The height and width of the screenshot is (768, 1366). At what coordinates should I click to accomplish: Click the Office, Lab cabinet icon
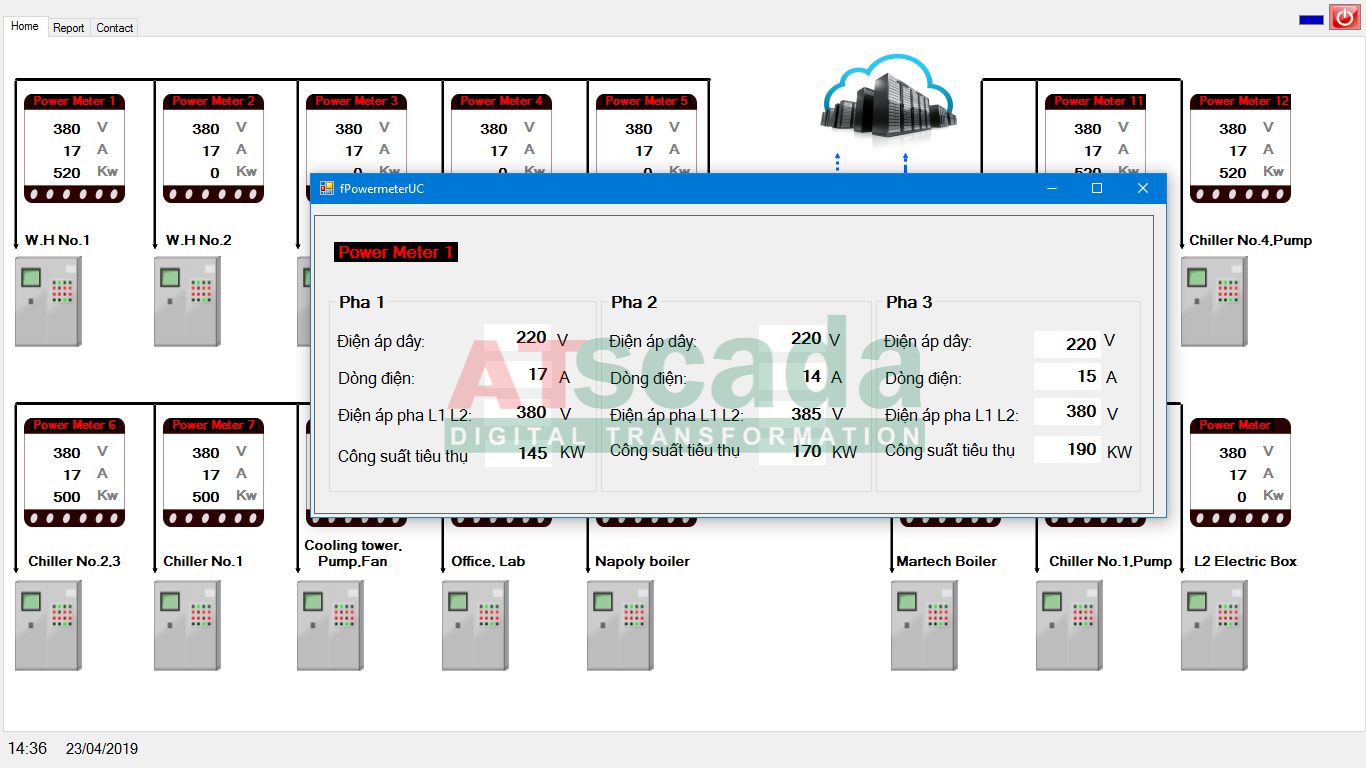475,626
